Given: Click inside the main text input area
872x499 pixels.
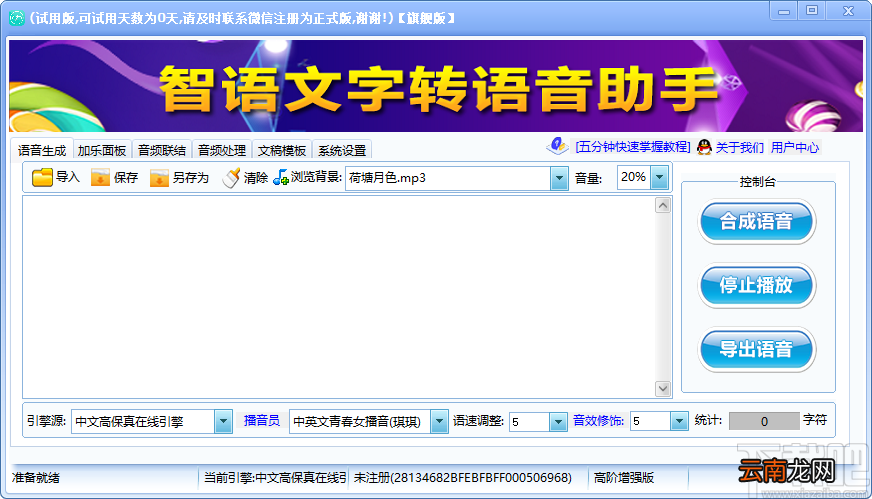Looking at the screenshot, I should 339,297.
